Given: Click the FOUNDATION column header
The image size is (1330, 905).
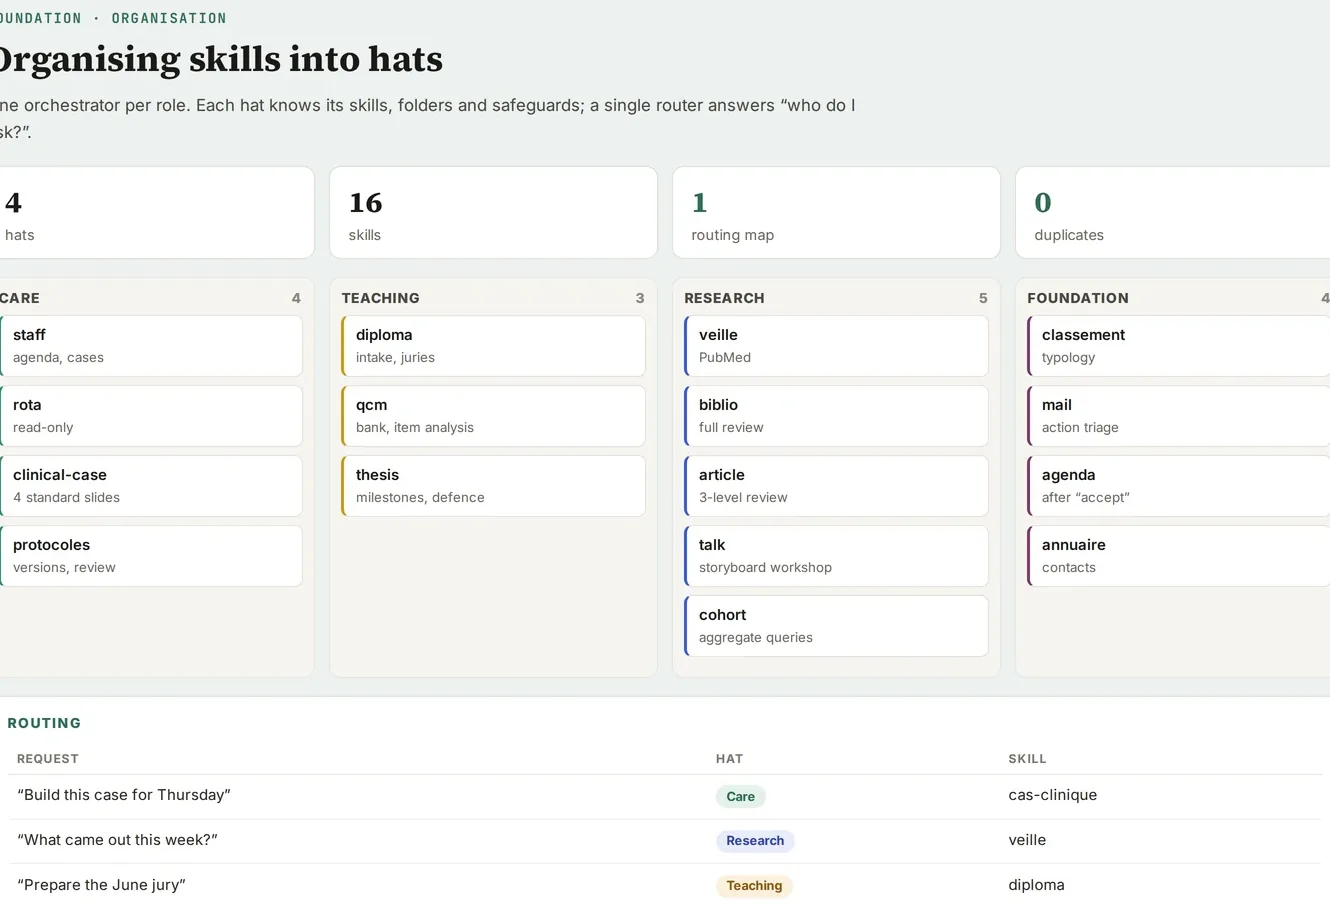Looking at the screenshot, I should coord(1078,298).
